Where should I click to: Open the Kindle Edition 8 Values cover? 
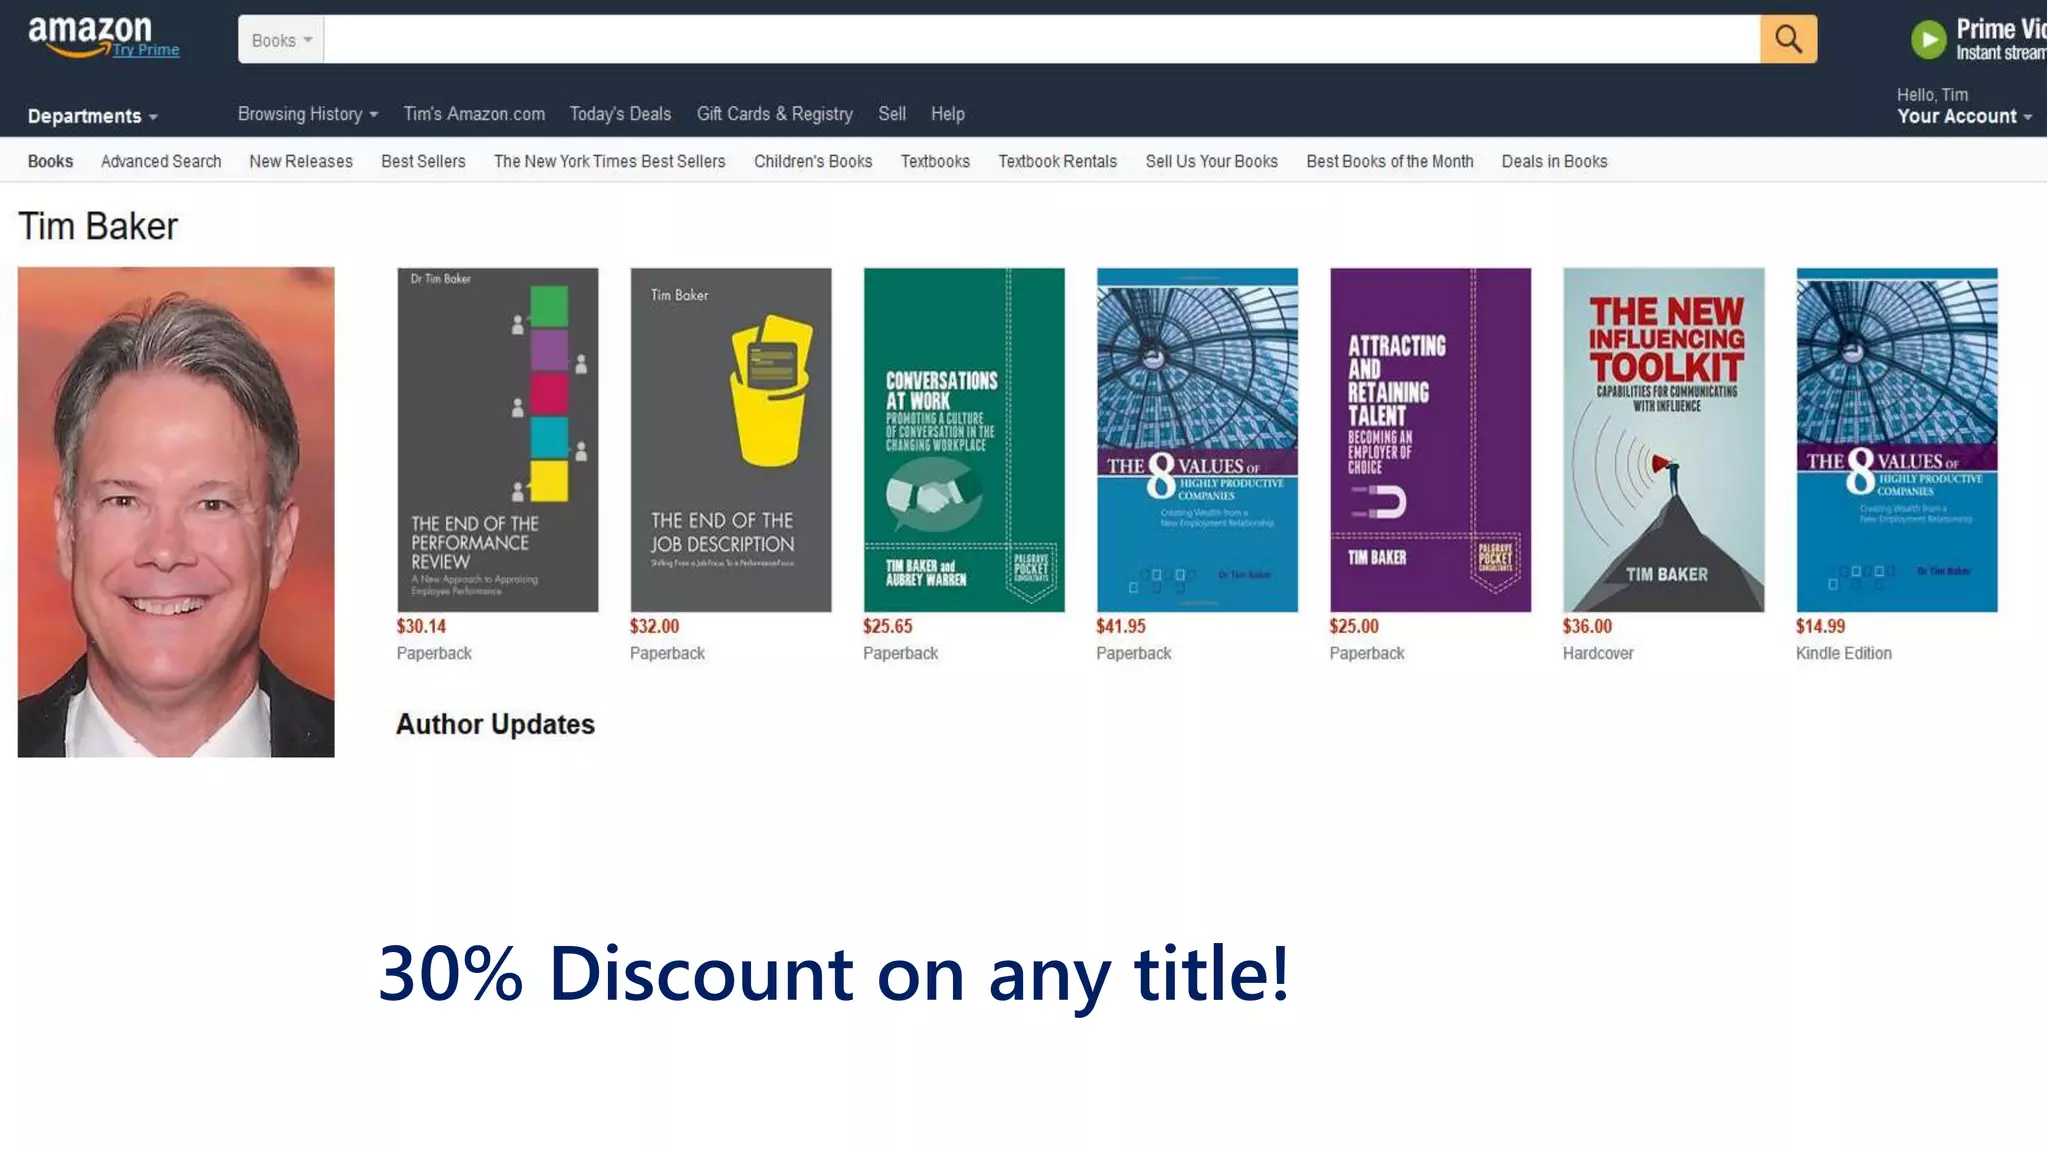(1896, 439)
